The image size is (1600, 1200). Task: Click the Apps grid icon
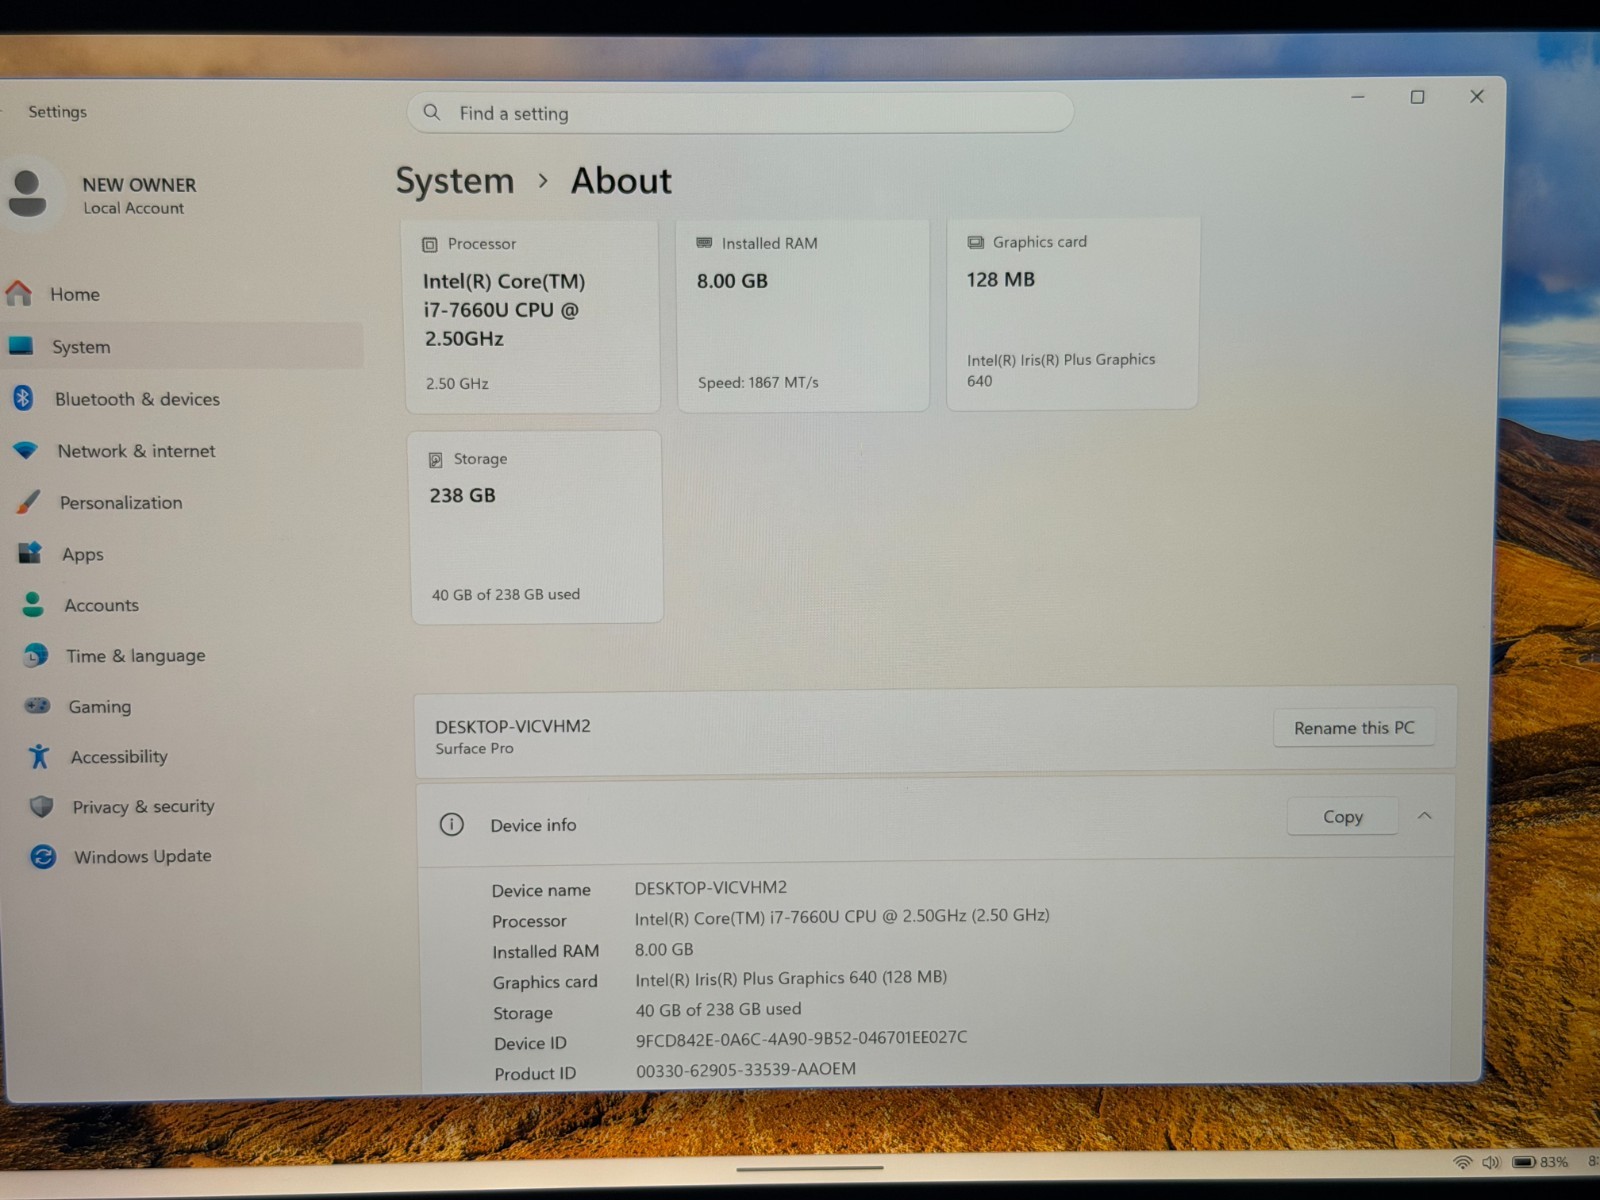click(x=31, y=552)
